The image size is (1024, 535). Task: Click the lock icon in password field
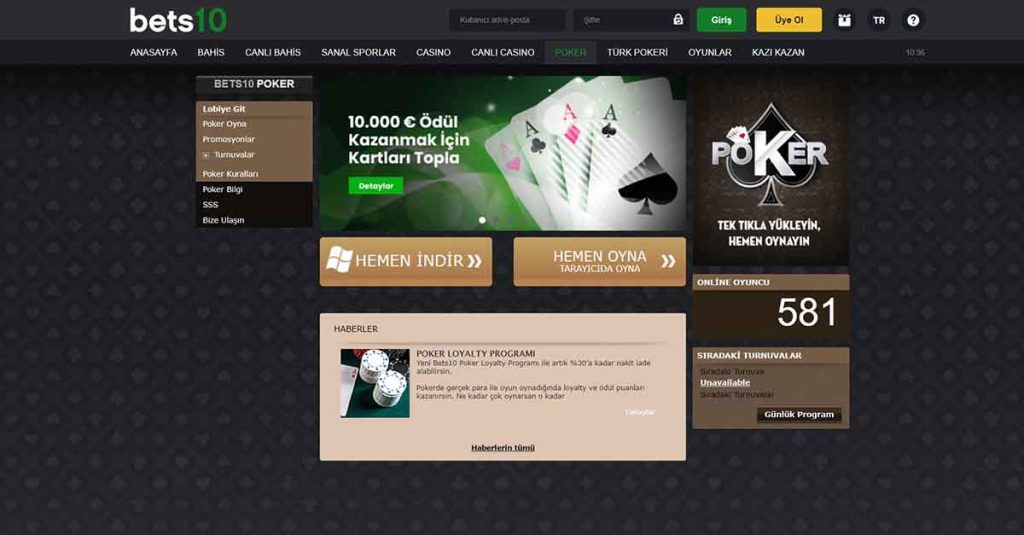(678, 20)
